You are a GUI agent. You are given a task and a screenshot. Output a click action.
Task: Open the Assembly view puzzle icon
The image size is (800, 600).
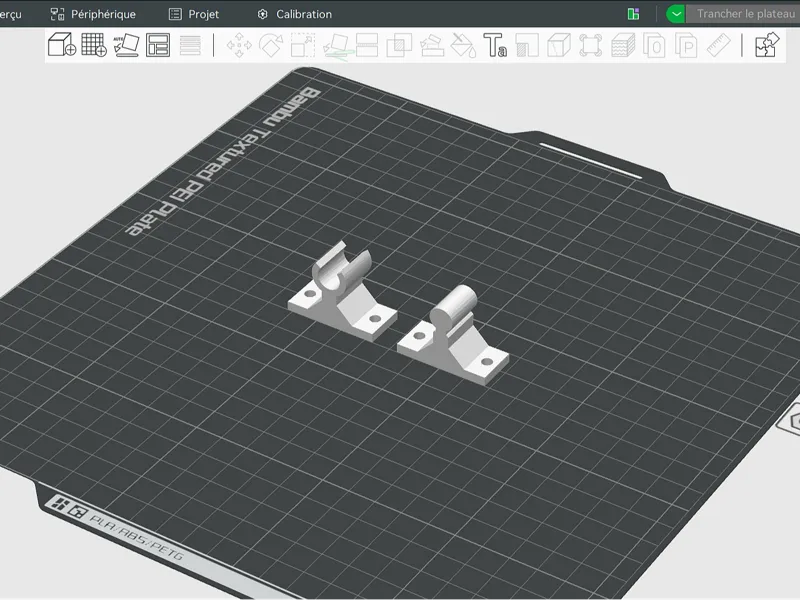[x=767, y=45]
